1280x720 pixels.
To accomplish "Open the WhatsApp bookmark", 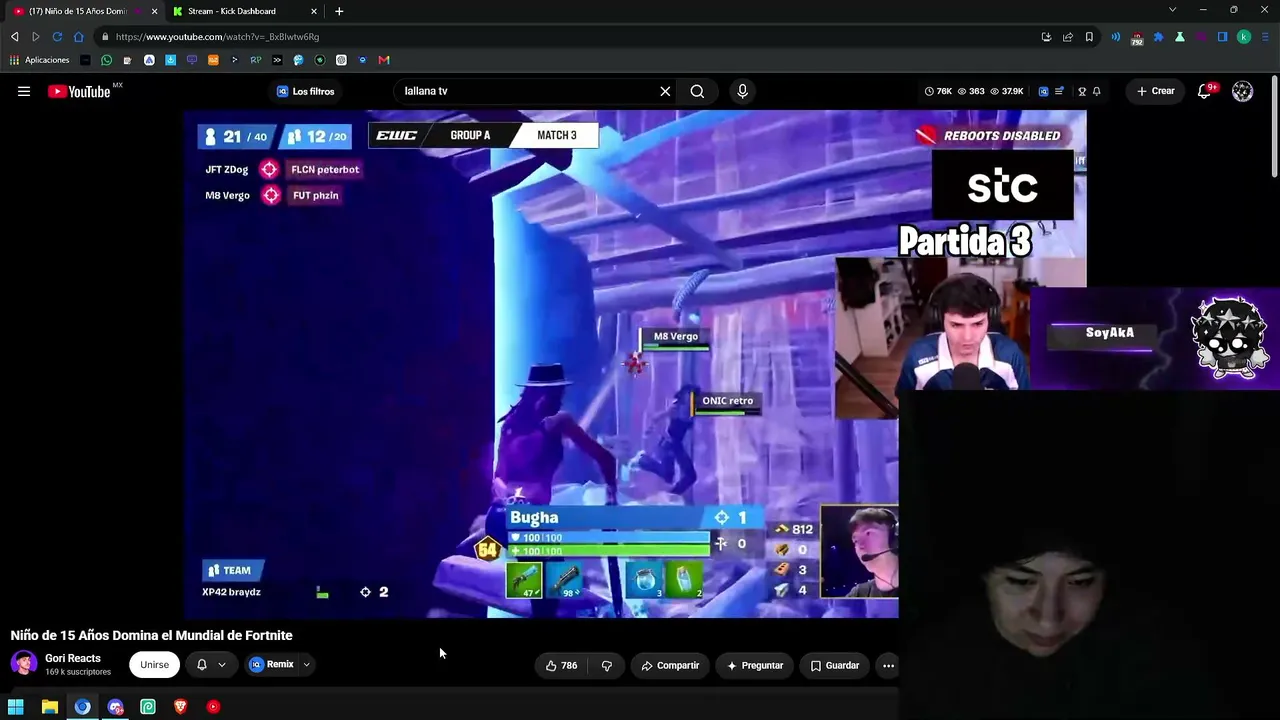I will [106, 60].
